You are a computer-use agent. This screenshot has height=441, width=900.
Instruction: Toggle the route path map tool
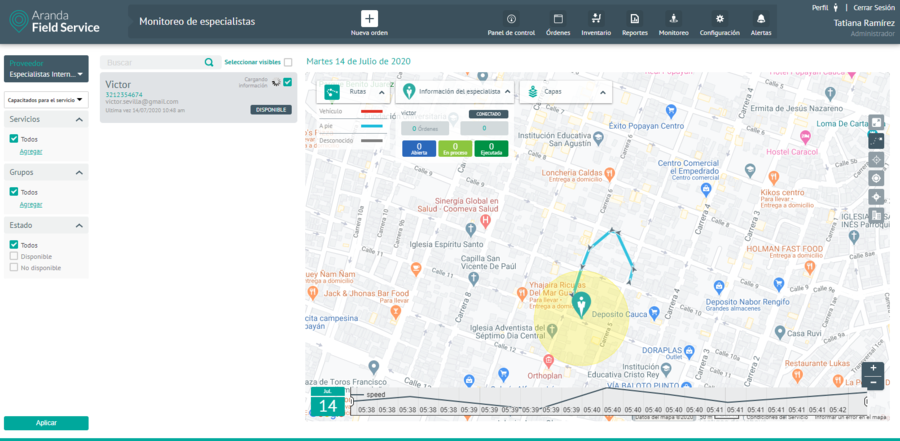point(876,141)
